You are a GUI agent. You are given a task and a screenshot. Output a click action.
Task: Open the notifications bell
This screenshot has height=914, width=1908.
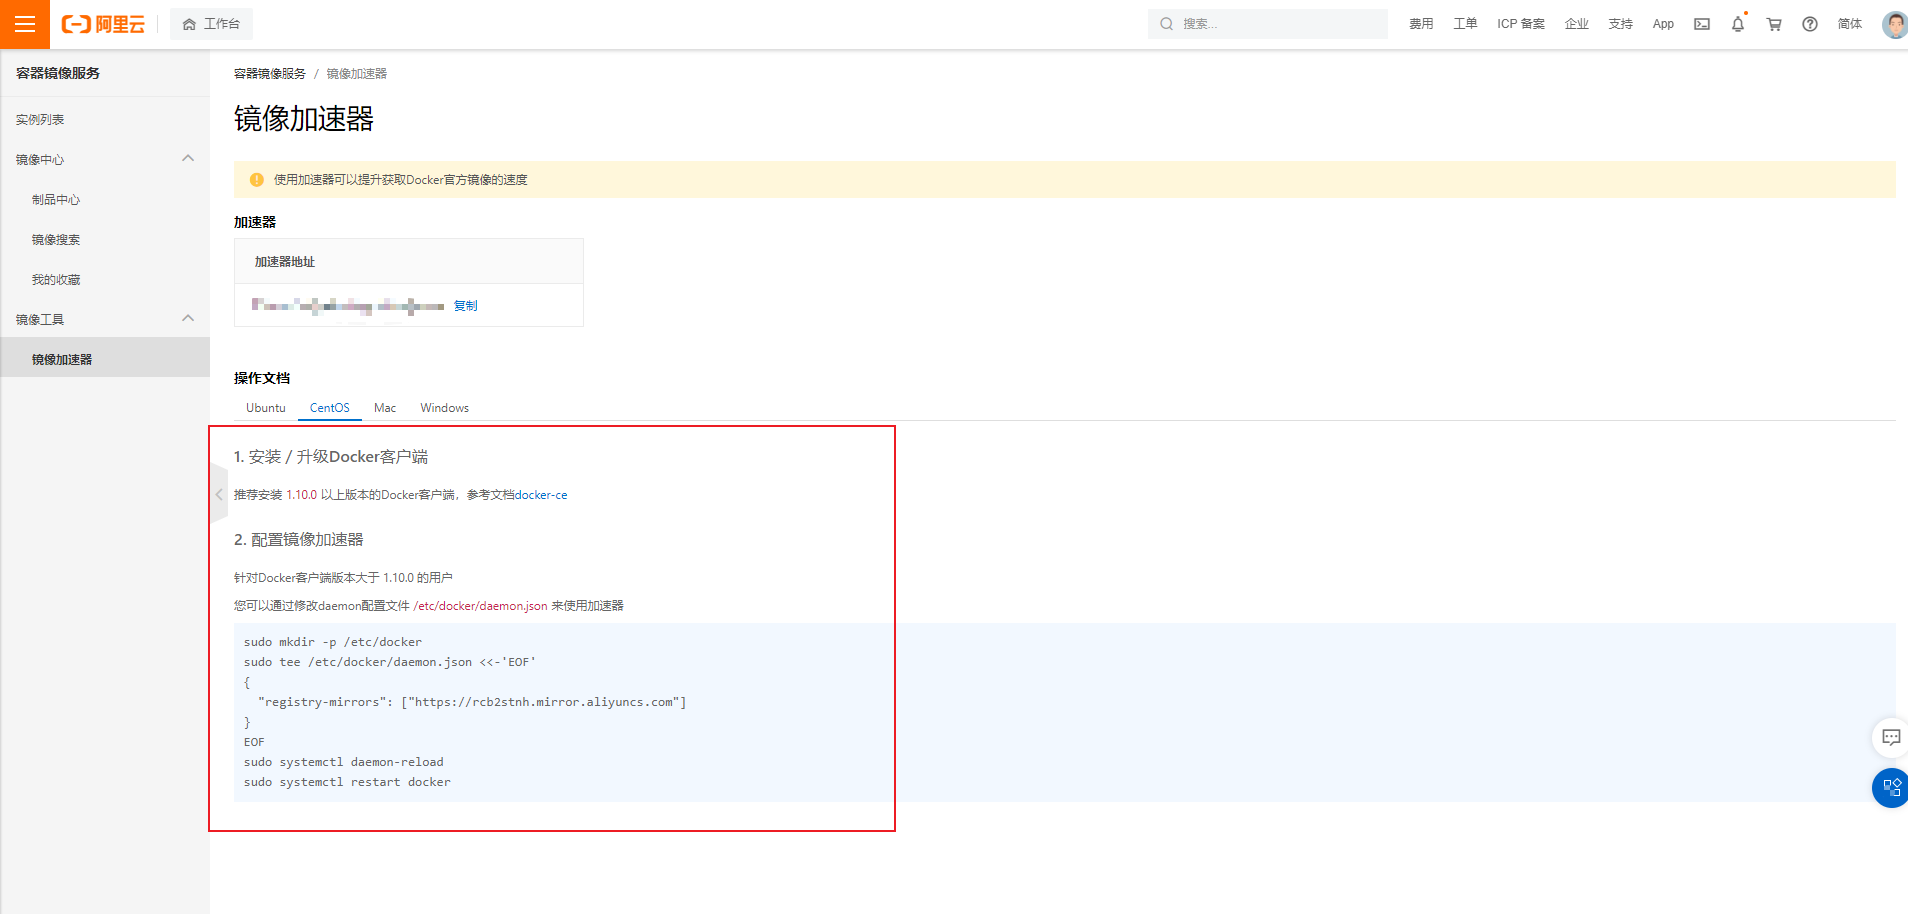1738,24
